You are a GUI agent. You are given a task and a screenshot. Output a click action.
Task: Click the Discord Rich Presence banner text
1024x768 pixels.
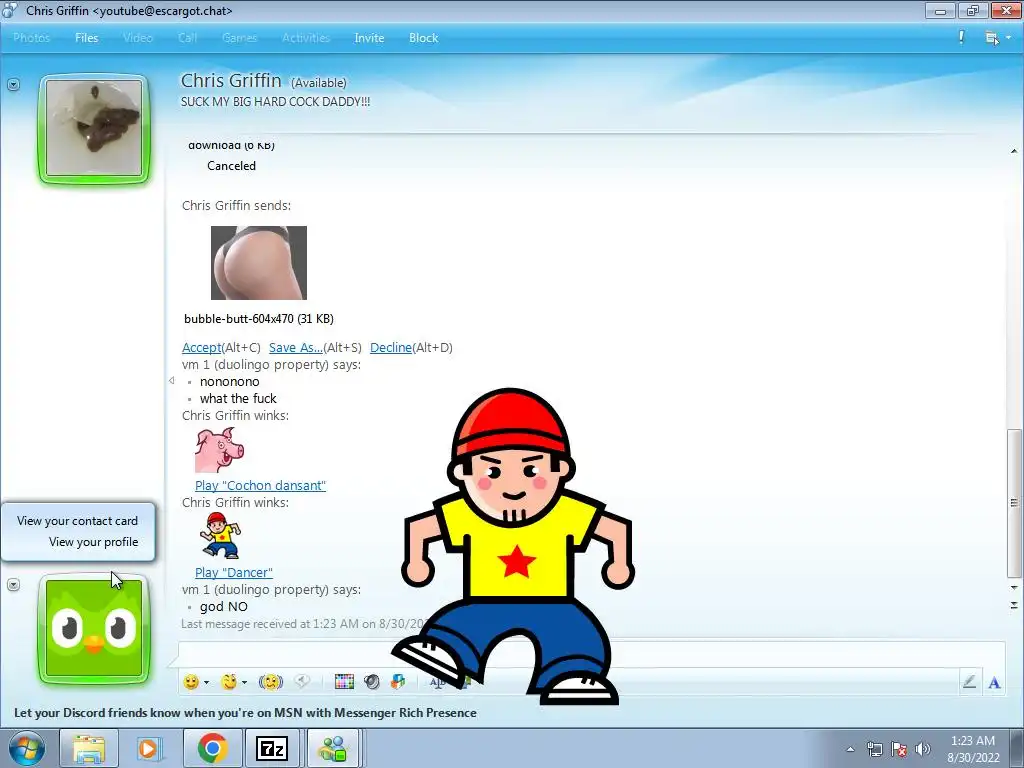click(246, 712)
